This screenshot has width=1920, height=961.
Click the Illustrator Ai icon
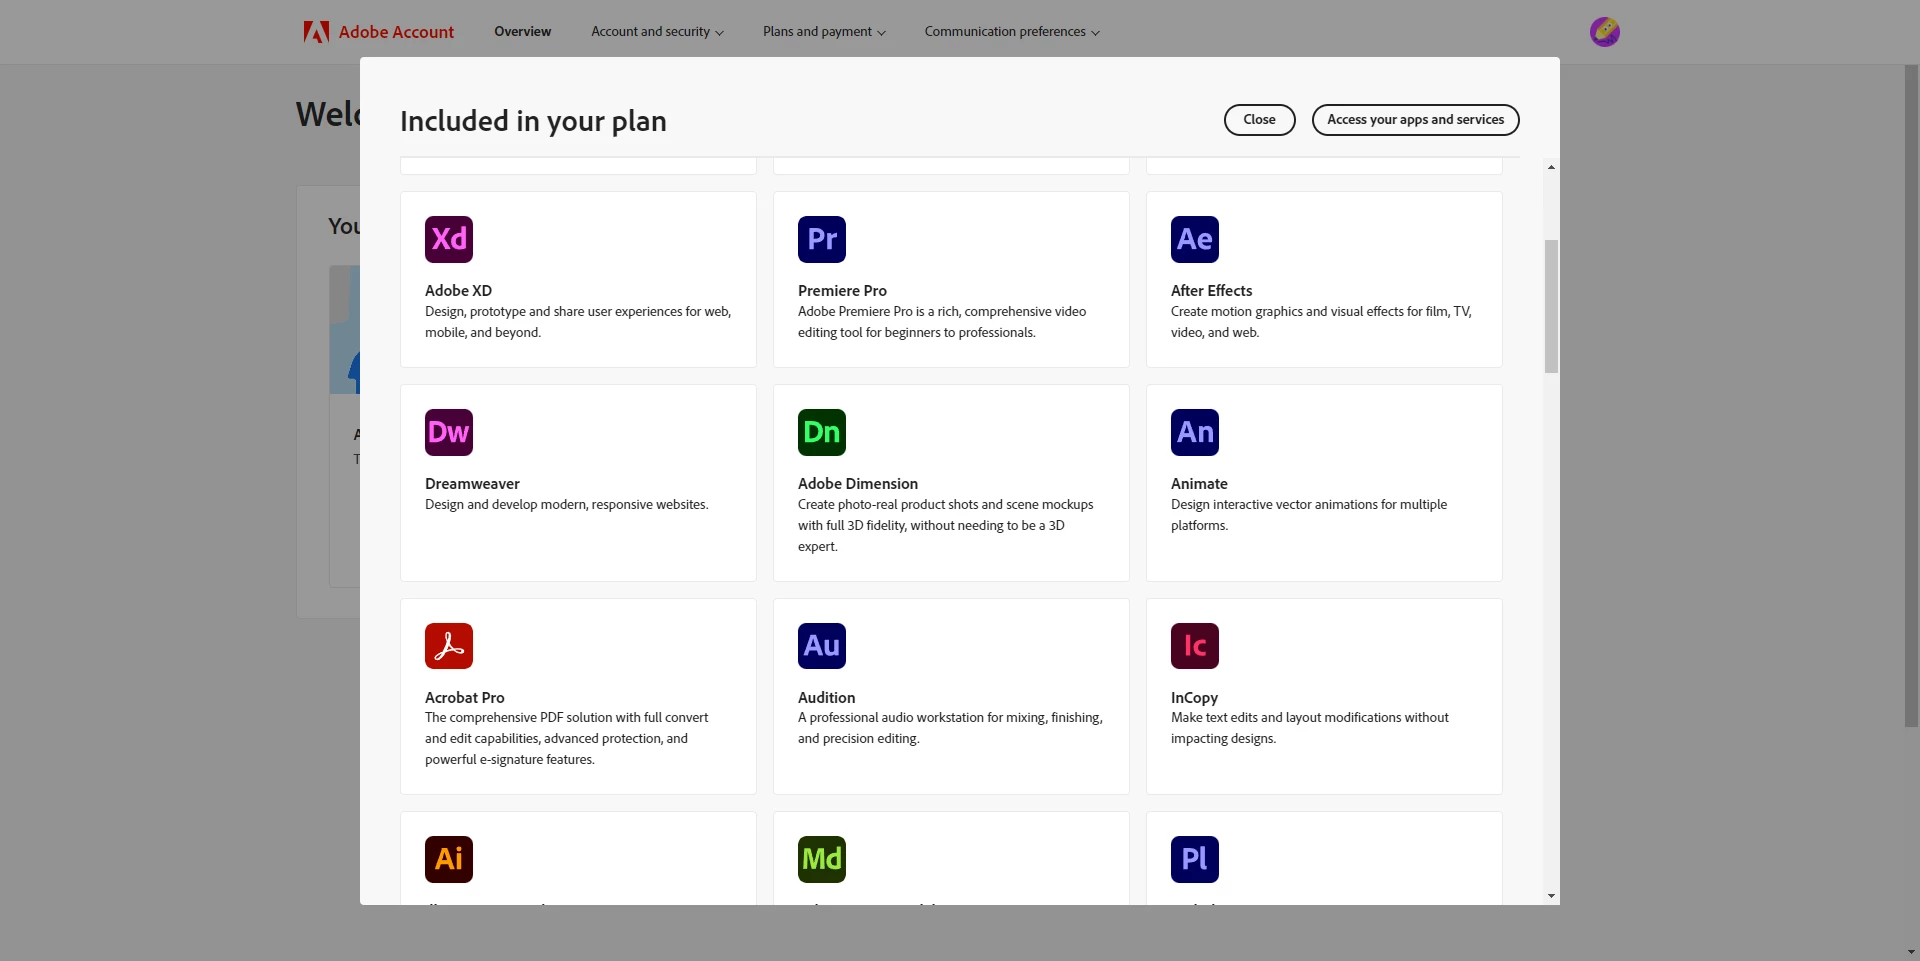point(449,859)
